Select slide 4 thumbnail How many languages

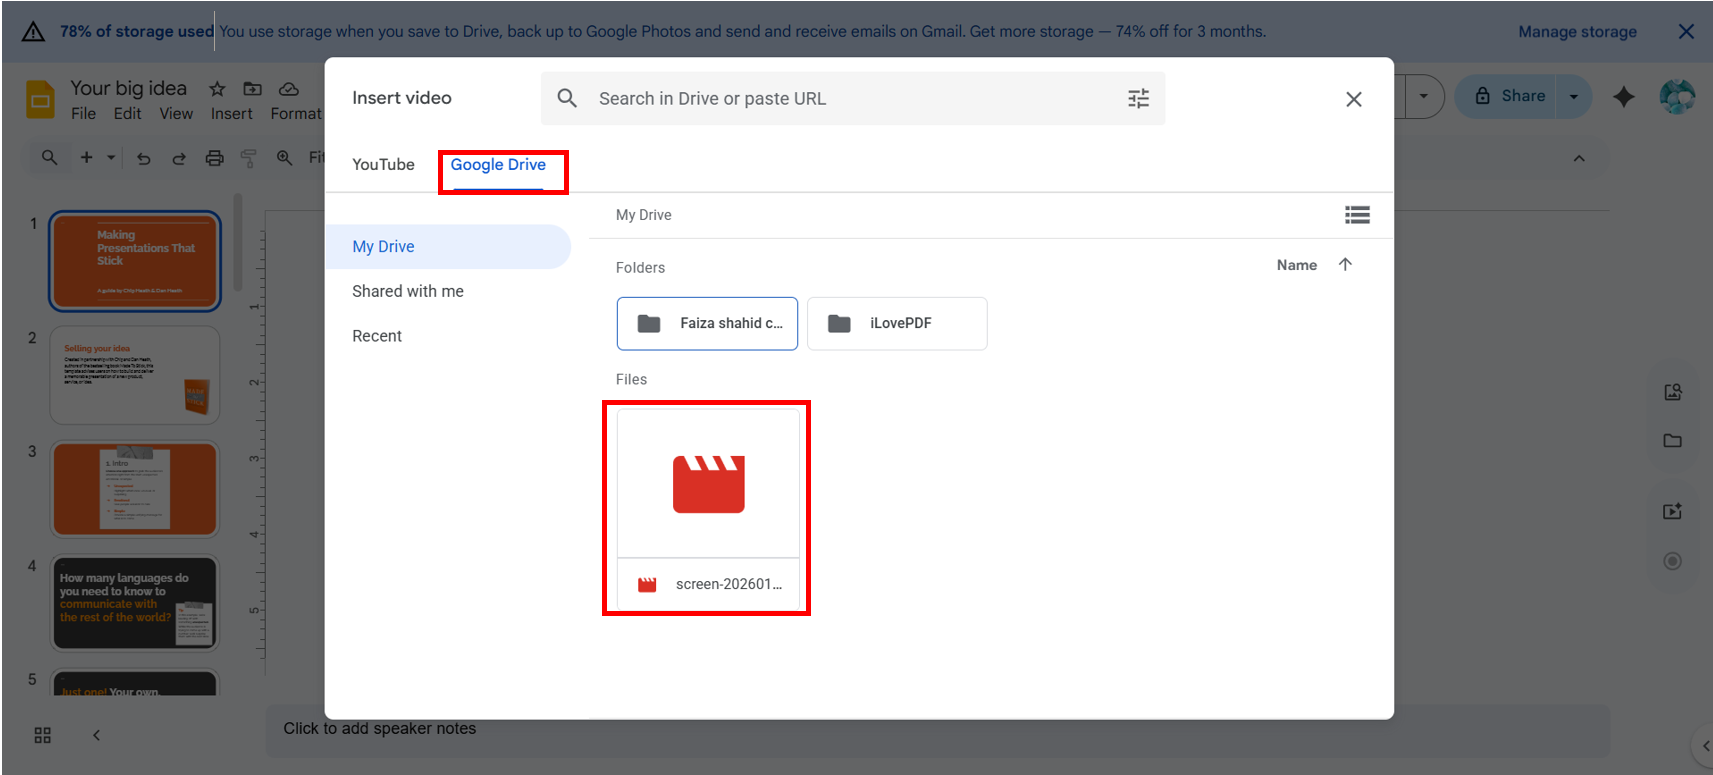[x=135, y=603]
